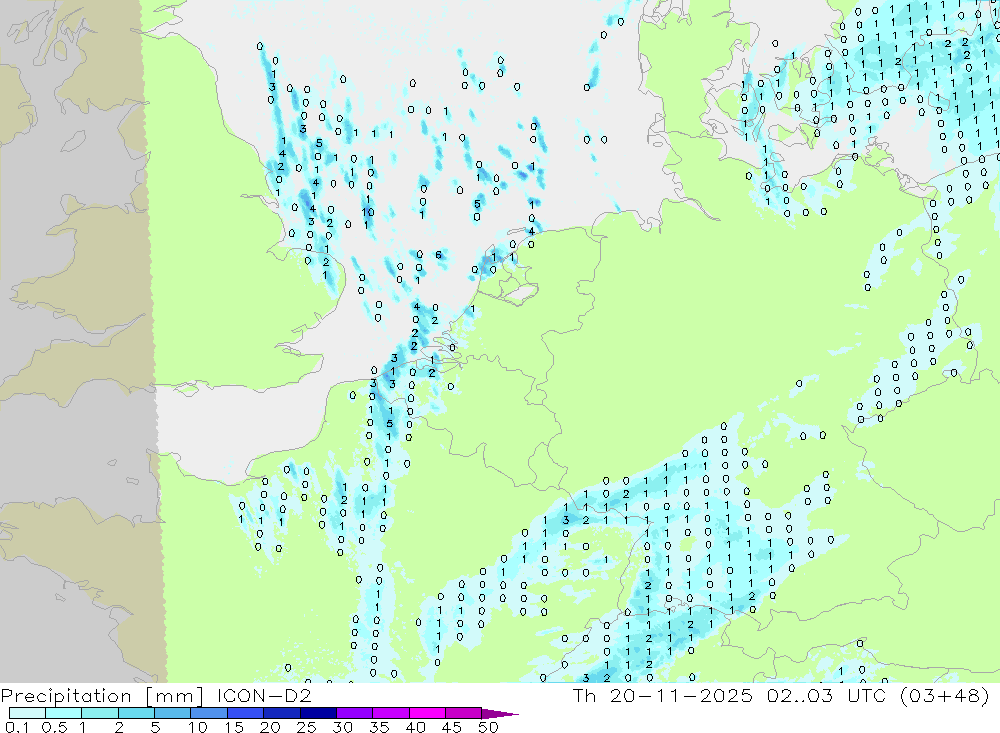
Task: Click the magenta 40–45 legend swatch
Action: point(427,713)
